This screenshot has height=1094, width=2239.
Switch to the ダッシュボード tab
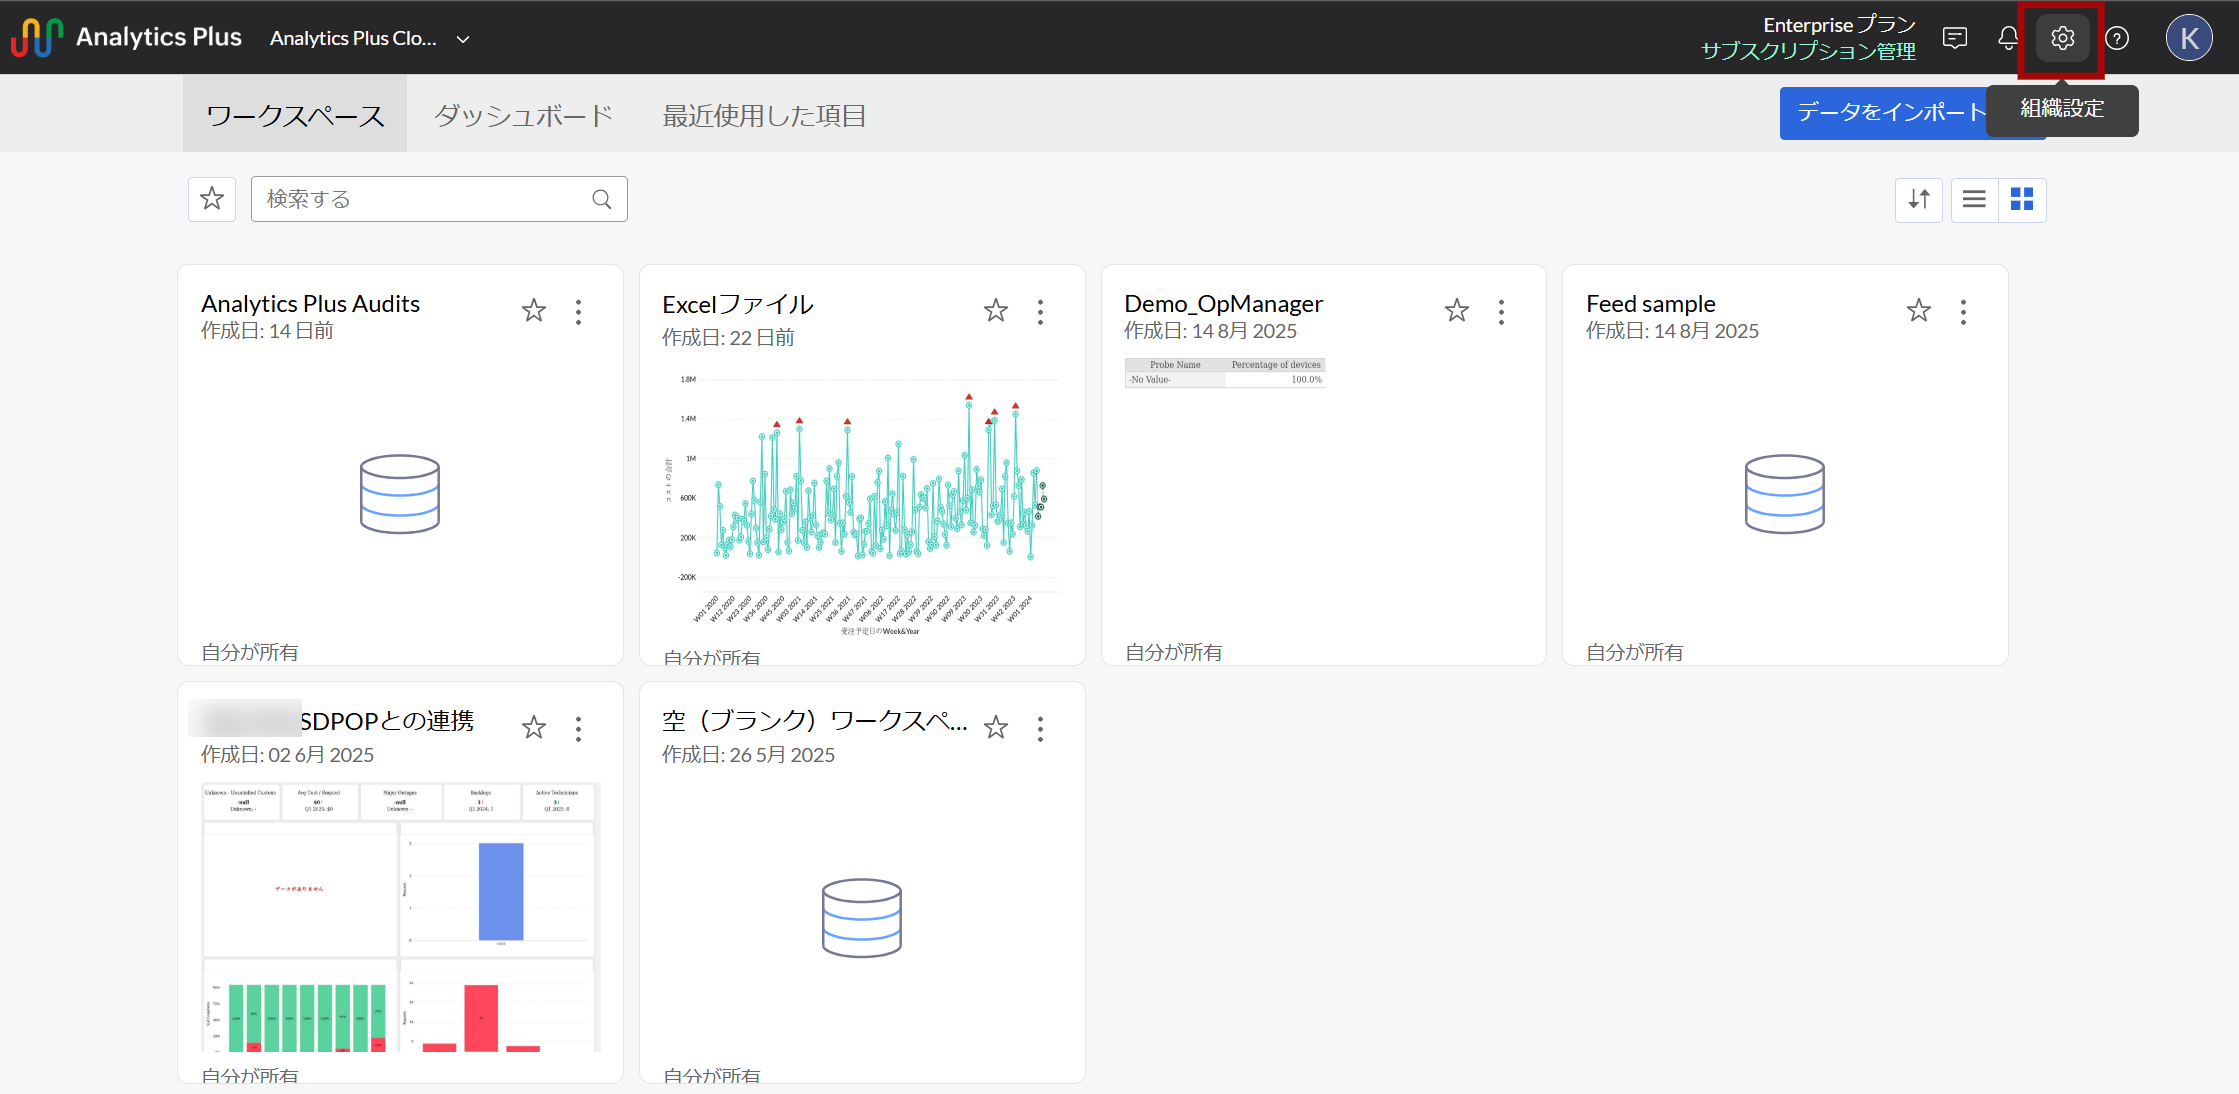click(x=523, y=116)
